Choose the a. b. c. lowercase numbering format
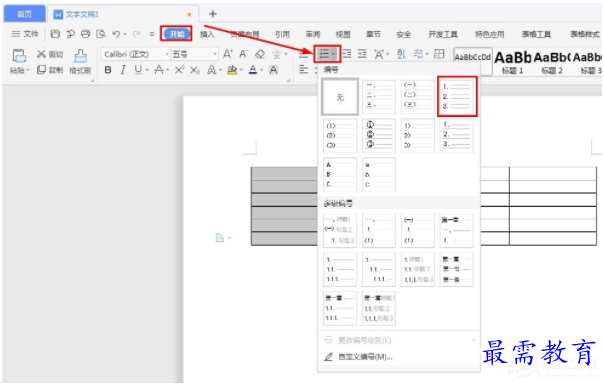 pyautogui.click(x=379, y=174)
